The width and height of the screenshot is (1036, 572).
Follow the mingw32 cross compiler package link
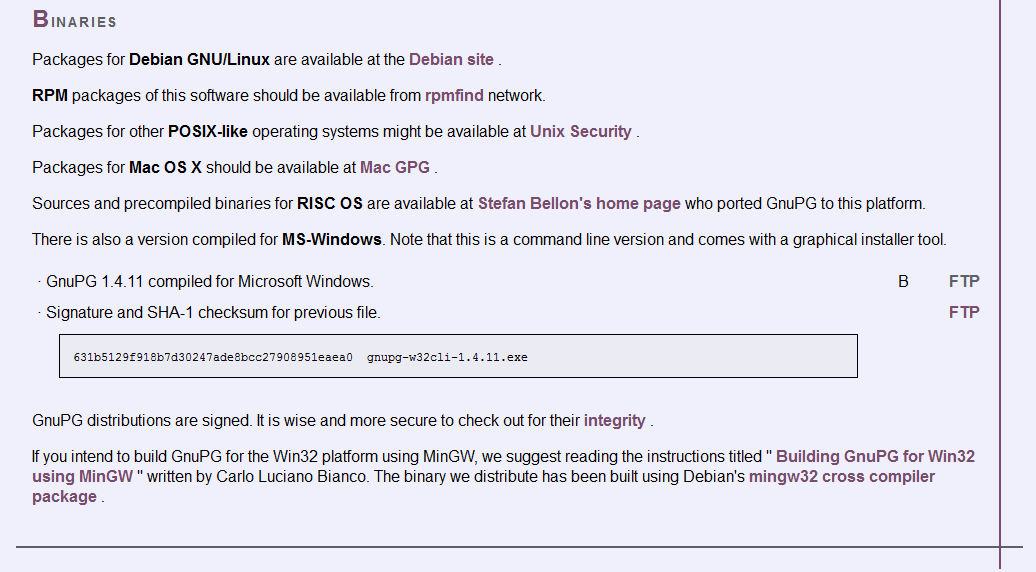coord(841,477)
